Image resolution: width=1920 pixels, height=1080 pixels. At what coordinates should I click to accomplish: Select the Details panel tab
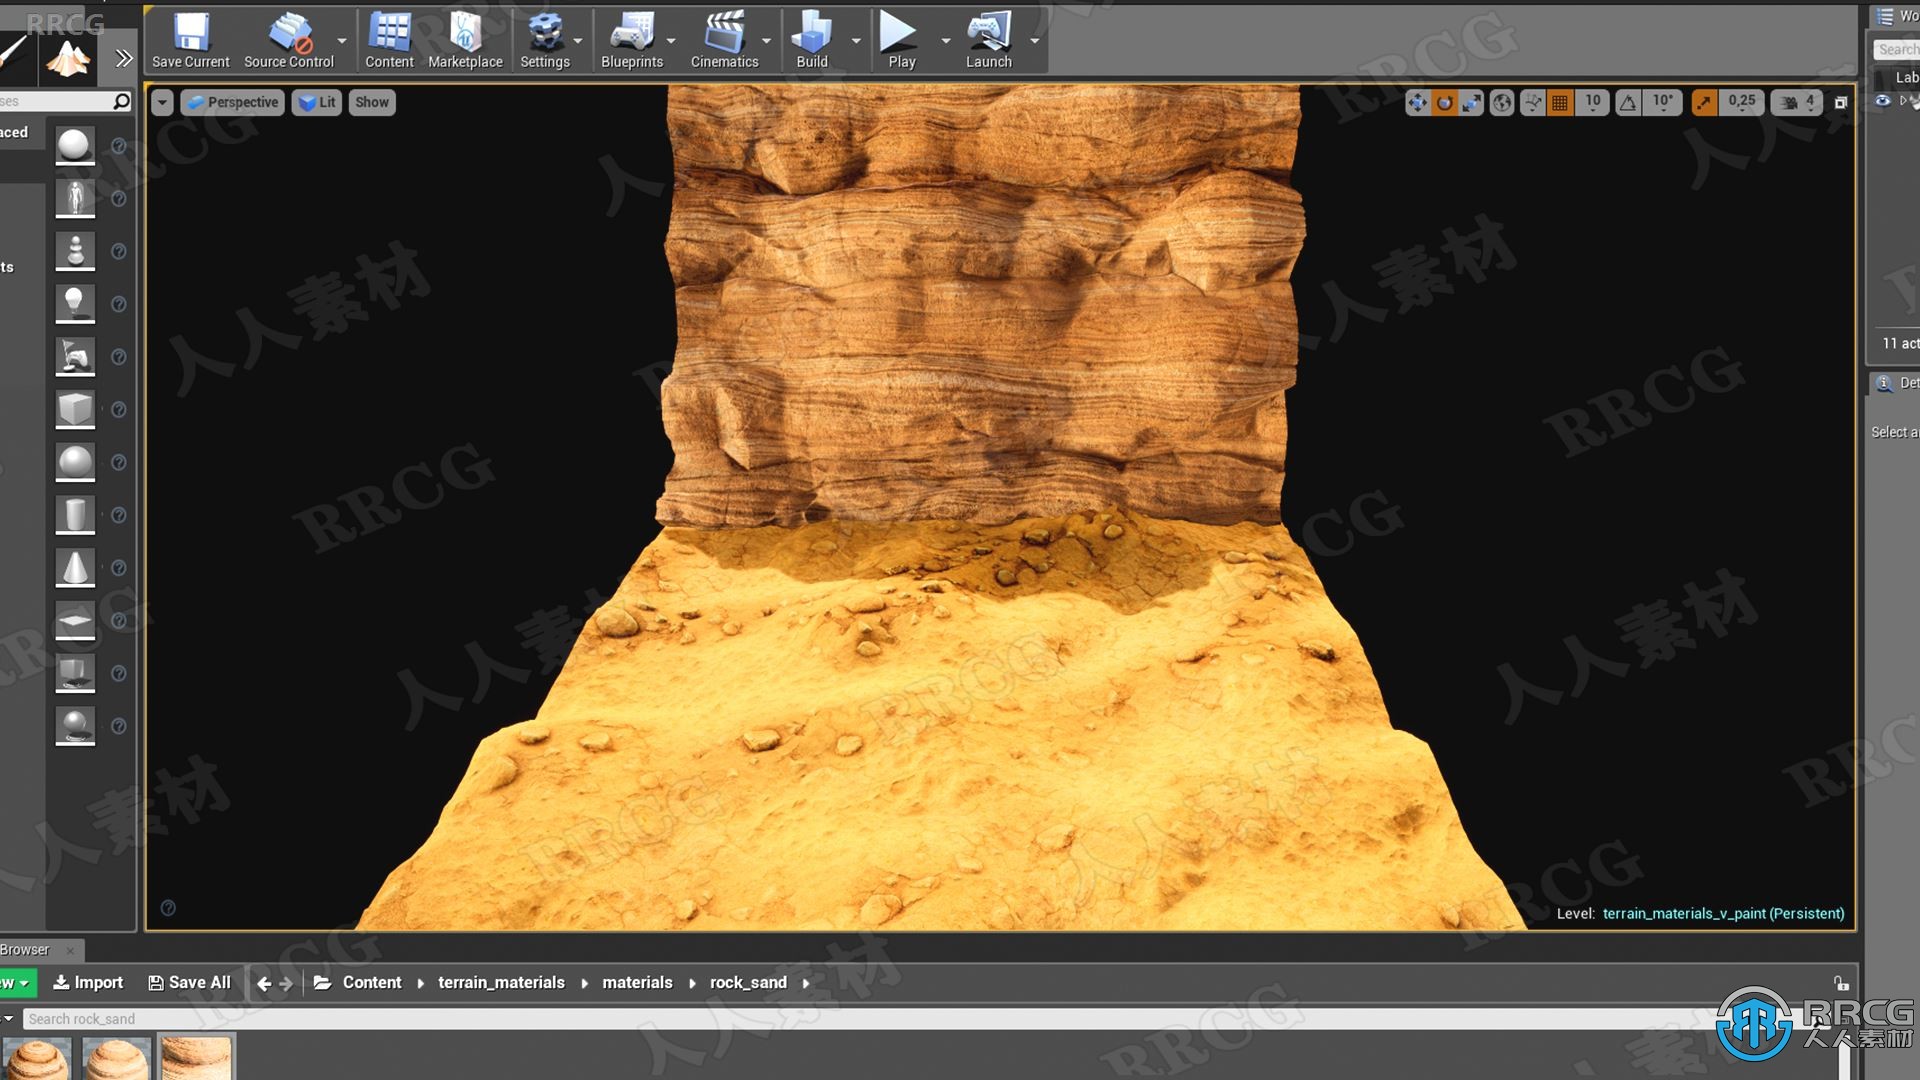coord(1896,383)
